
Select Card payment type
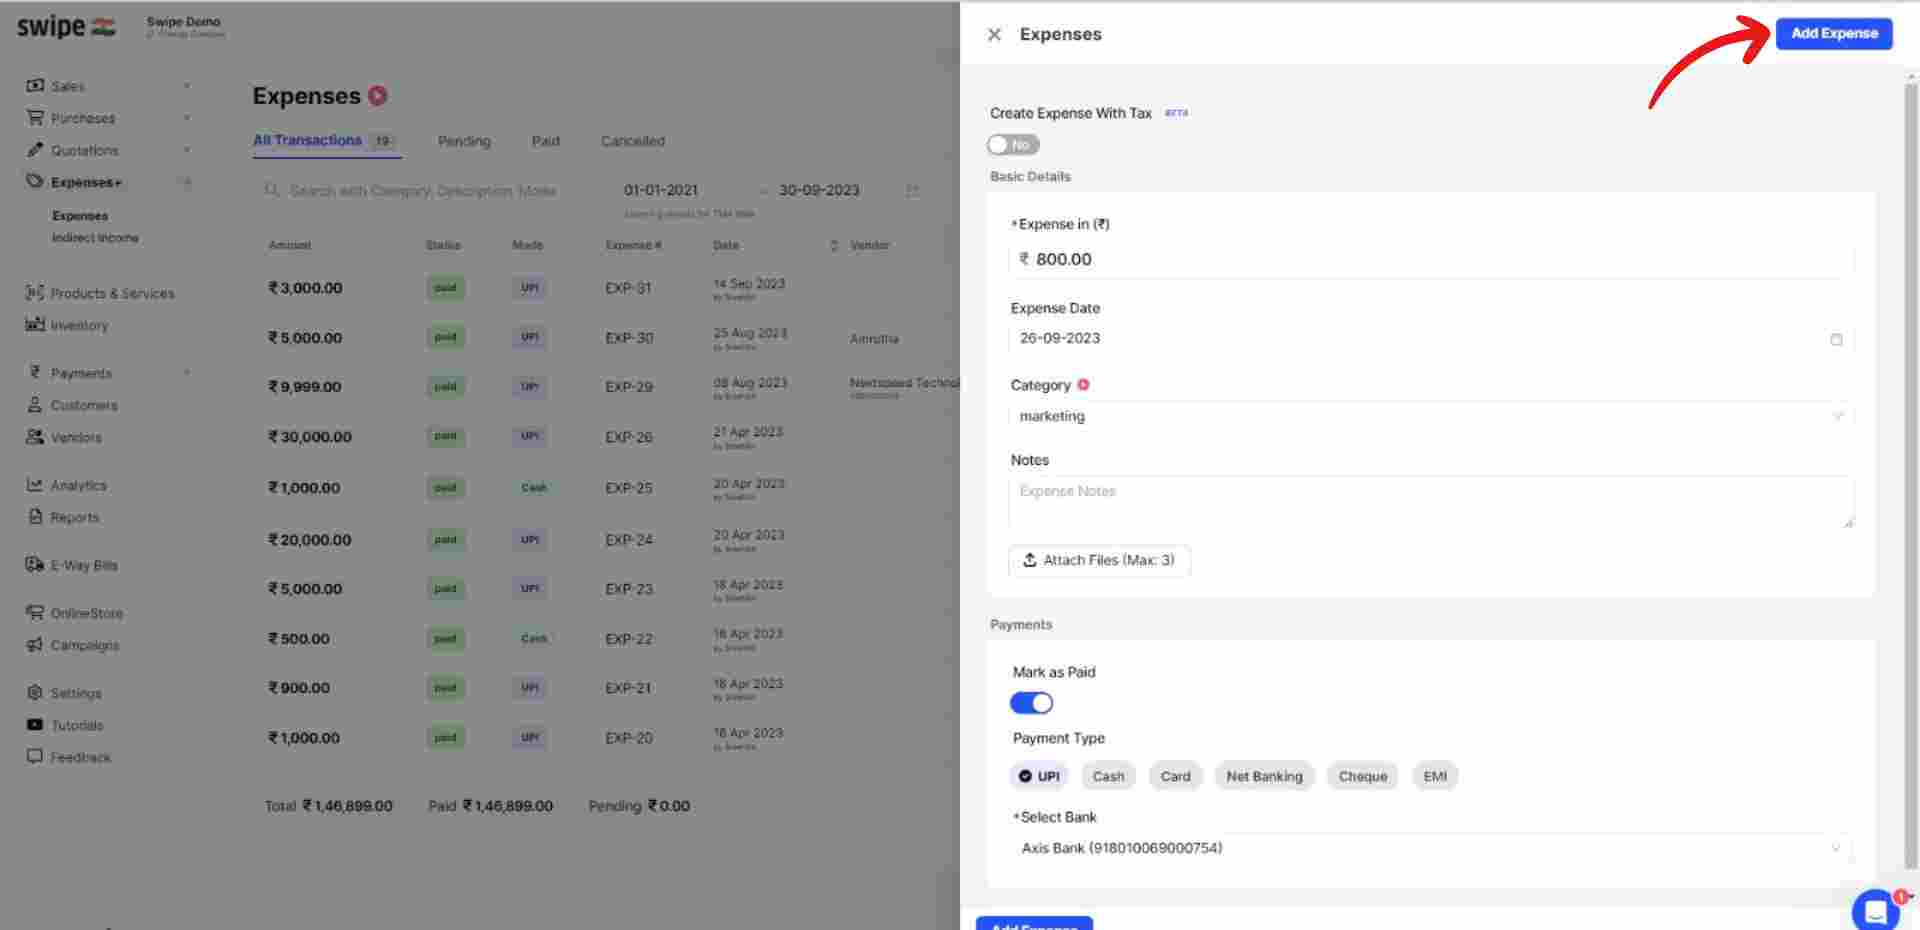1175,776
